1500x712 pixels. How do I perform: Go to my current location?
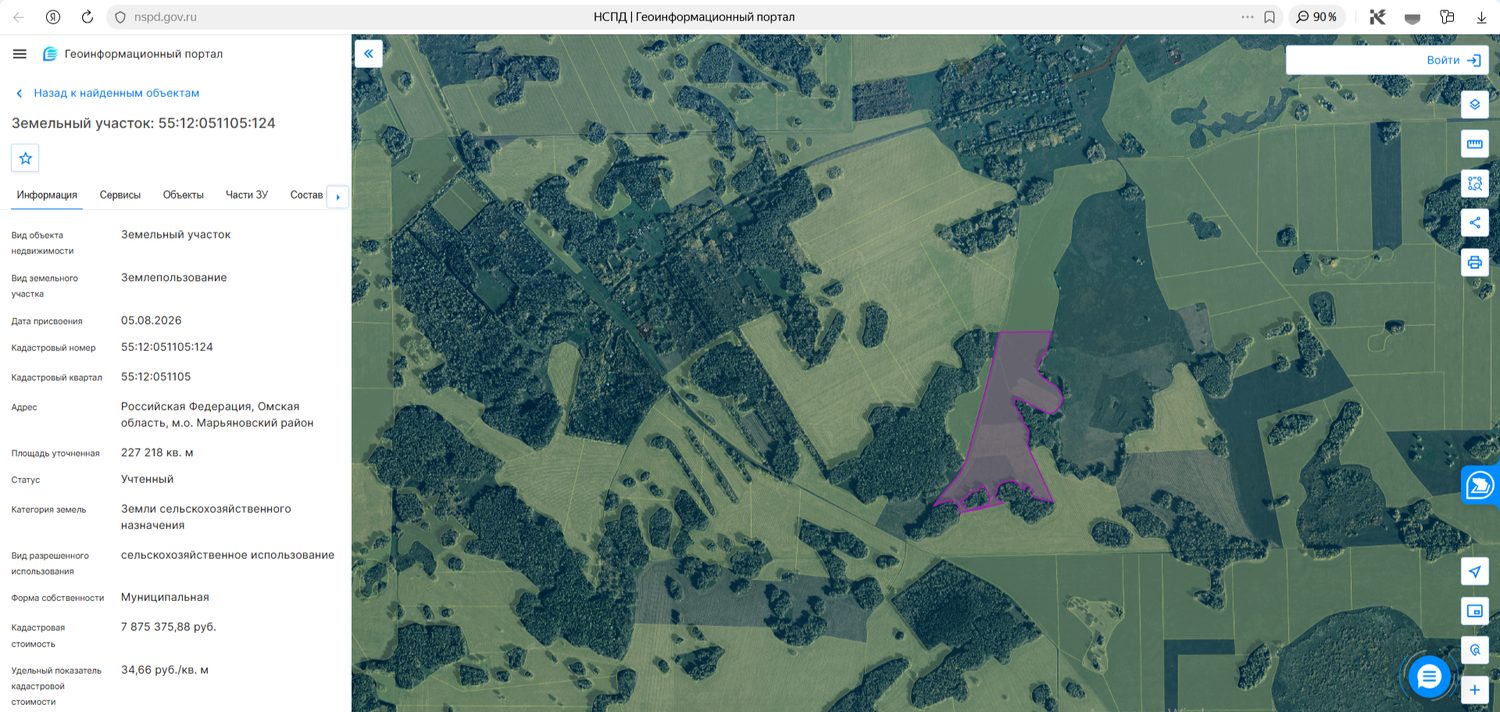(1474, 571)
